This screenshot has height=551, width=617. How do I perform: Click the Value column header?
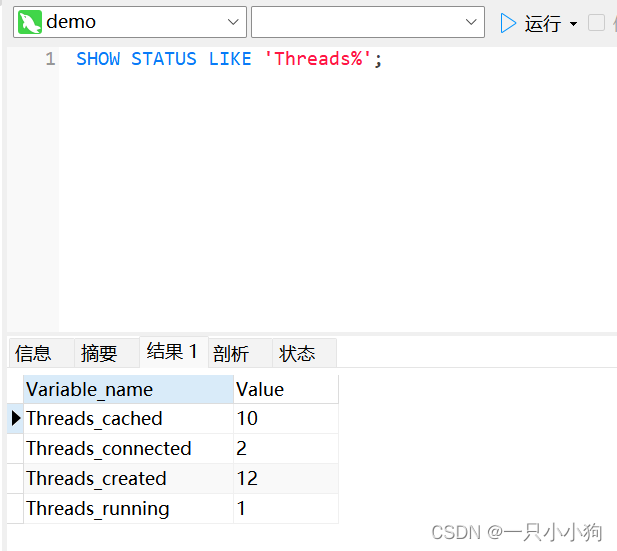pyautogui.click(x=286, y=390)
